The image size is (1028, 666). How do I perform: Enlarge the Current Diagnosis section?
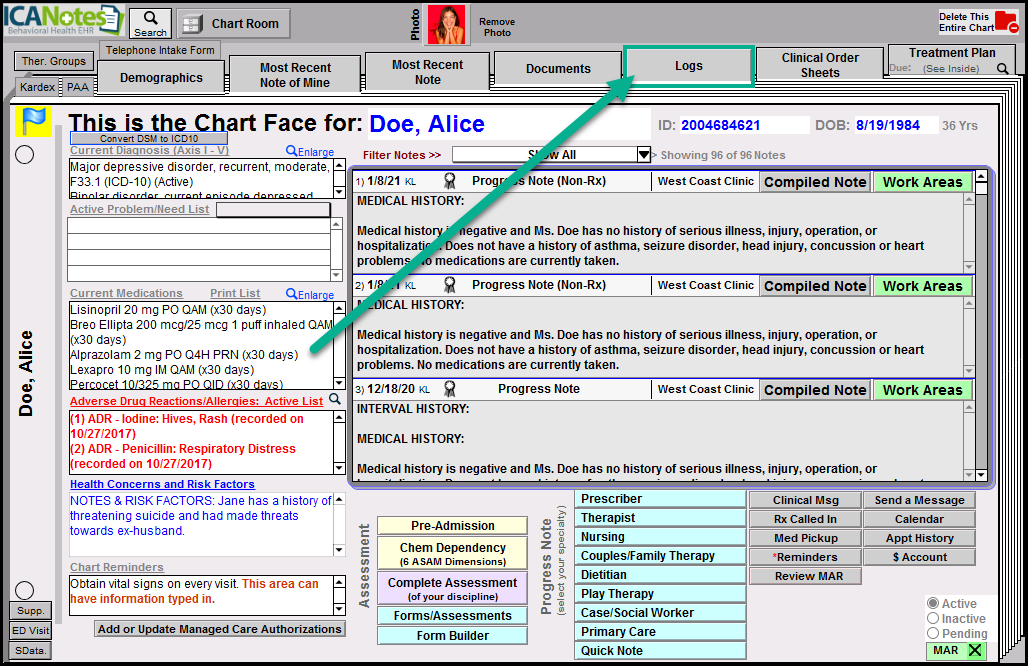point(310,151)
